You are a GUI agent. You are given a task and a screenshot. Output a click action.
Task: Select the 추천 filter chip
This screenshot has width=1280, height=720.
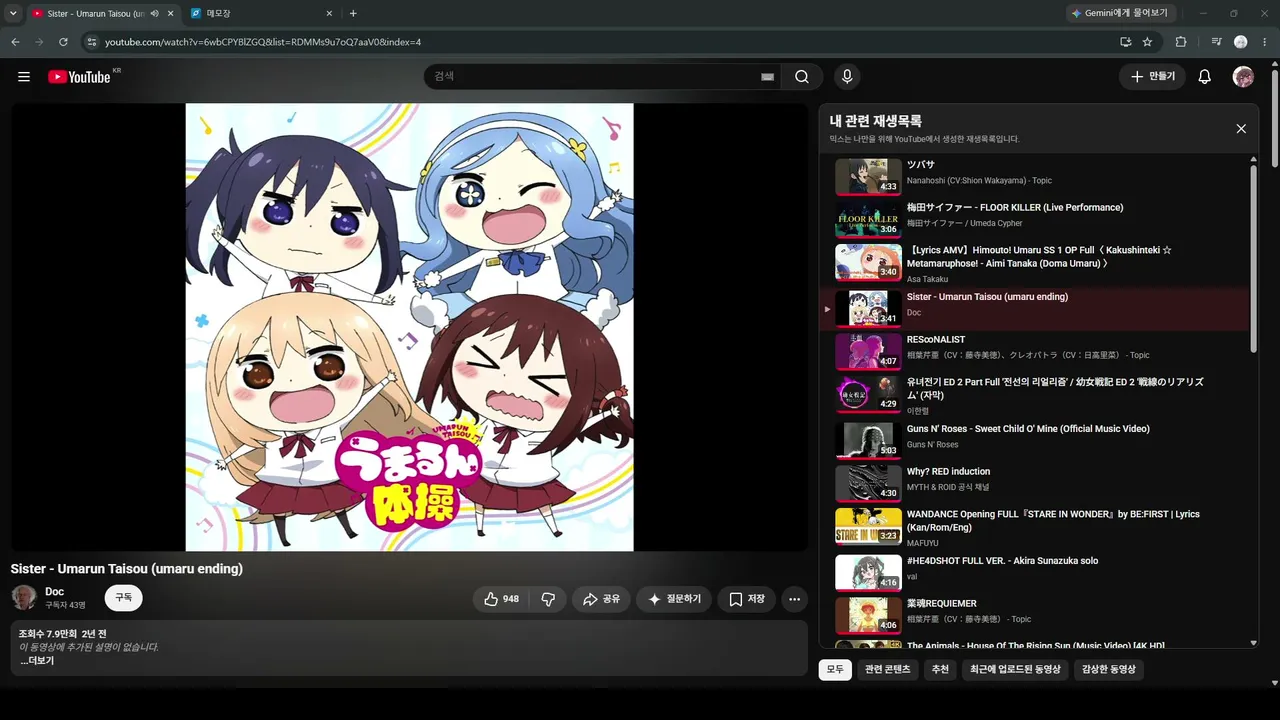point(940,669)
